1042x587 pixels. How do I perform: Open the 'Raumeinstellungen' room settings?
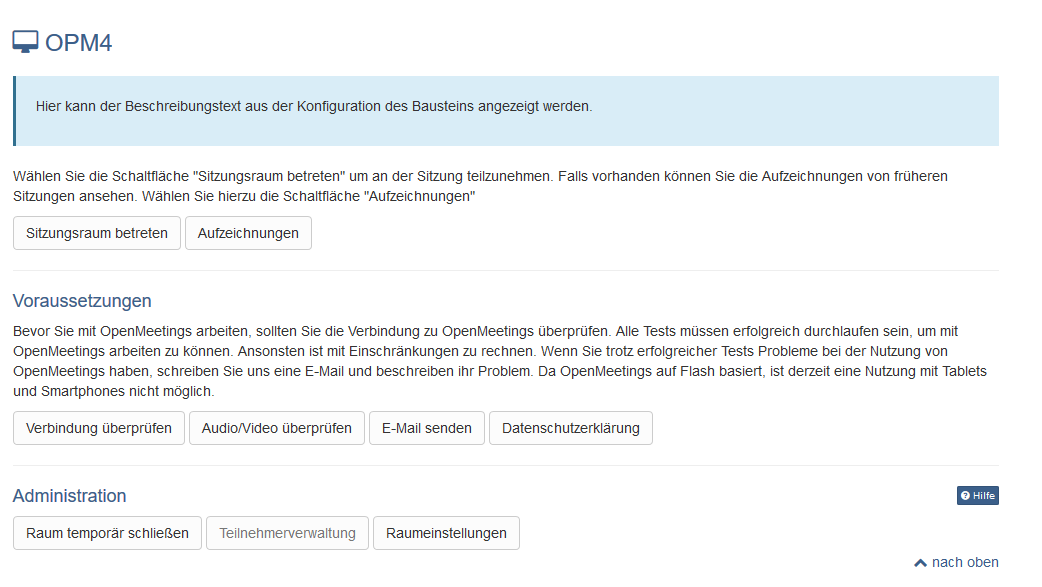445,533
